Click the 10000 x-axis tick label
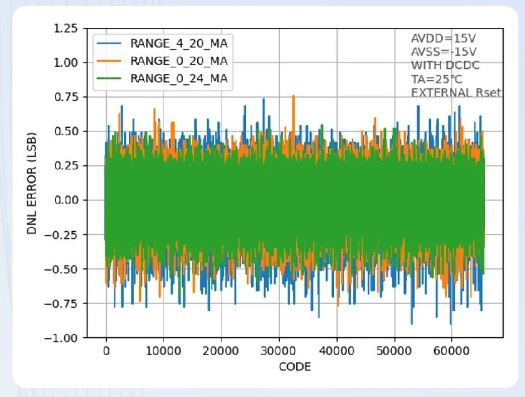 tap(163, 351)
